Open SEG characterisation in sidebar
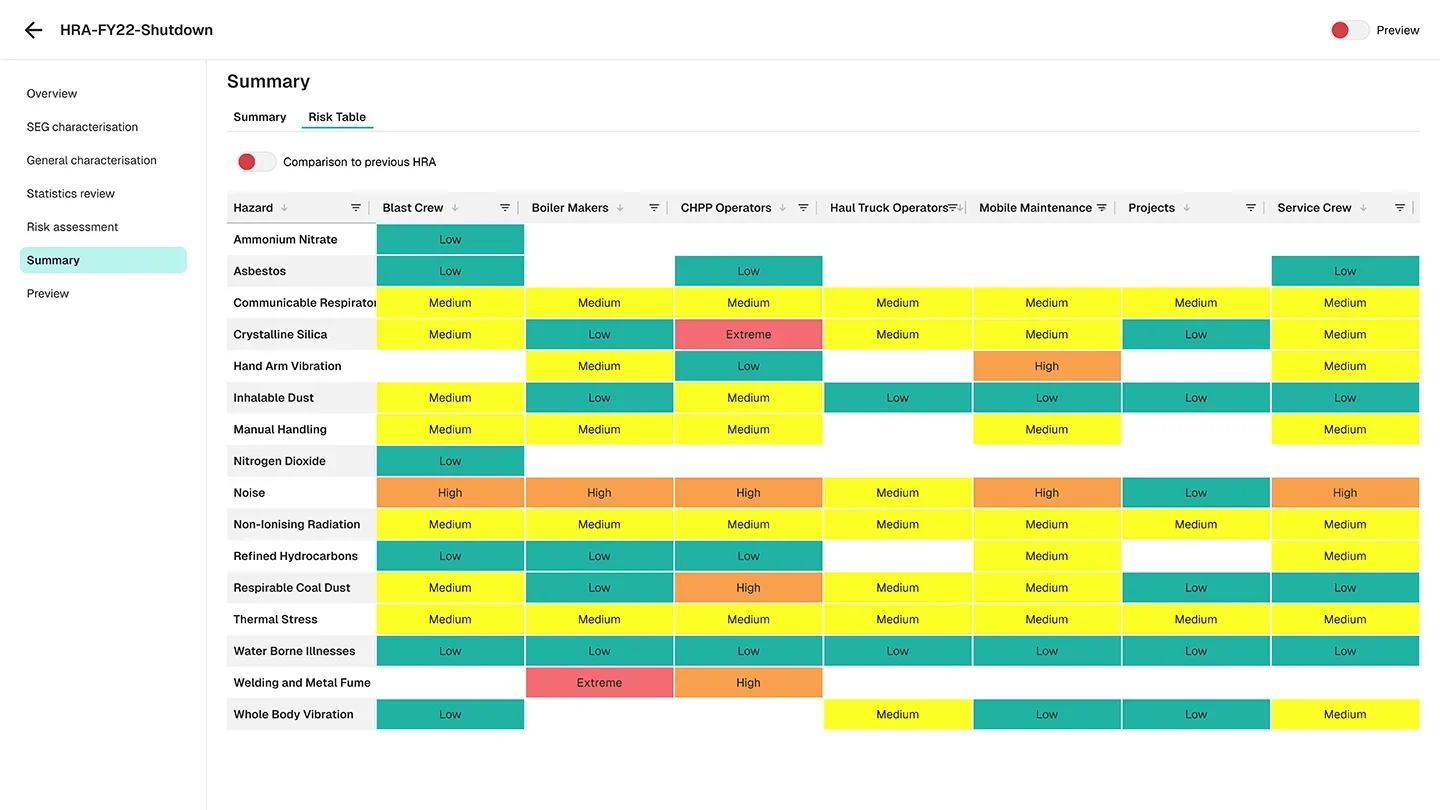Image resolution: width=1440 pixels, height=810 pixels. coord(82,127)
